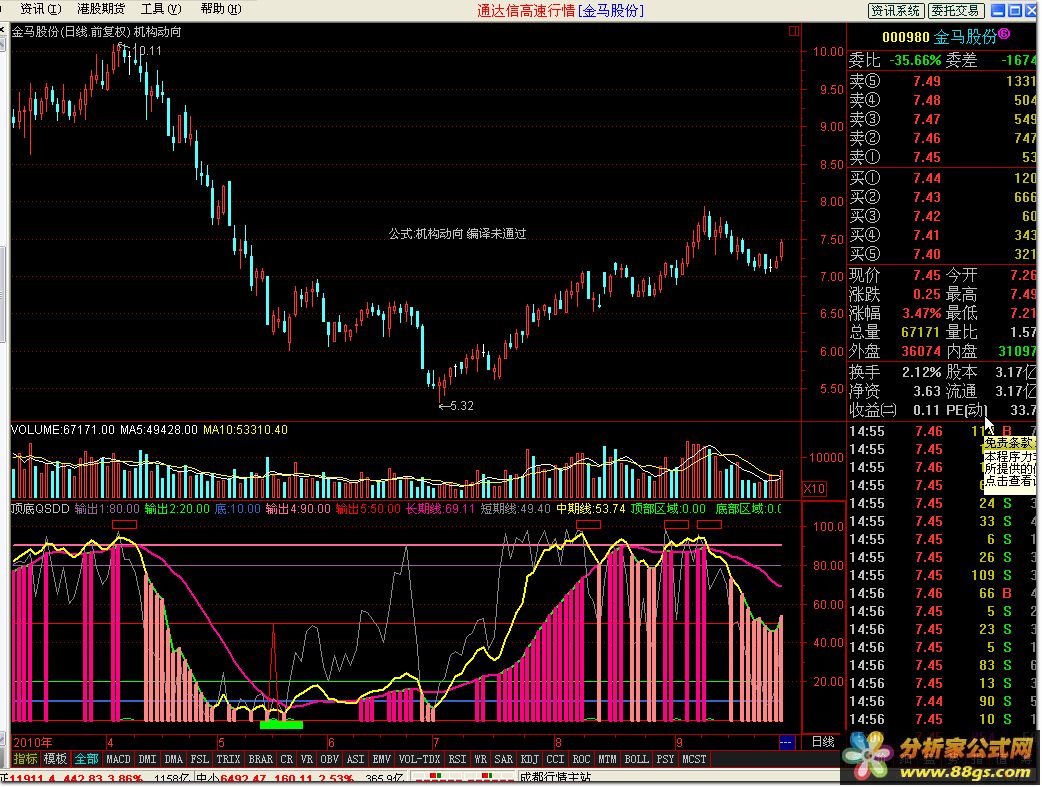This screenshot has width=1042, height=787.
Task: Click the 现价 7.45 value
Action: click(926, 275)
